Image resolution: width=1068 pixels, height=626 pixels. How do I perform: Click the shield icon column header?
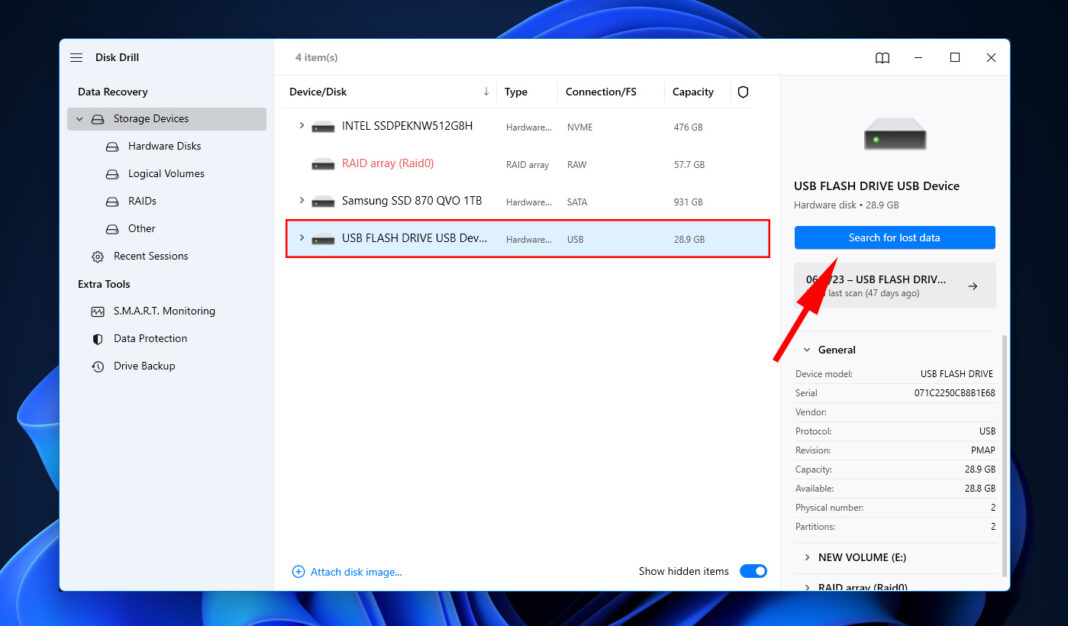(743, 92)
